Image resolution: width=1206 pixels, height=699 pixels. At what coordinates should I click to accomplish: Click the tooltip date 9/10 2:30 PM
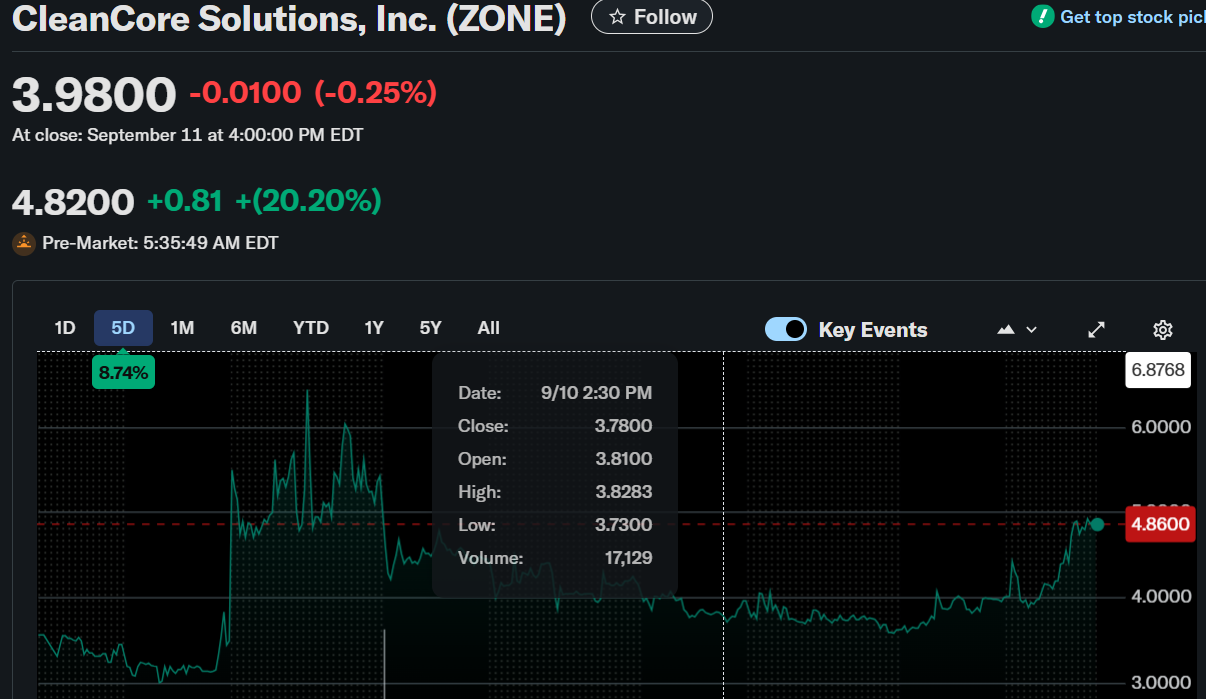click(596, 393)
